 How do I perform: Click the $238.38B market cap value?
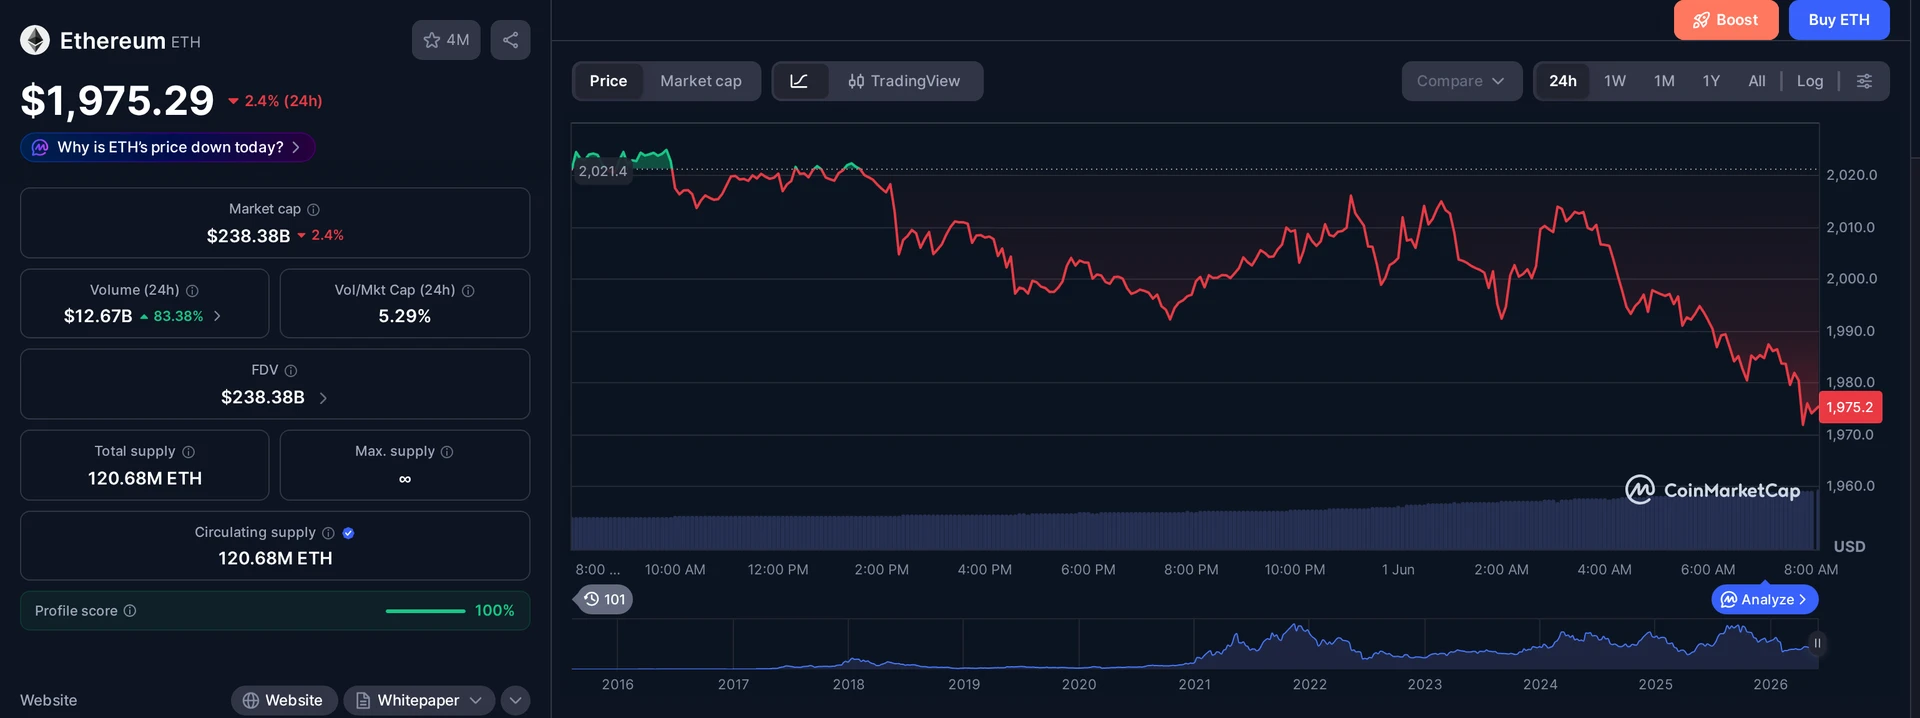click(248, 236)
